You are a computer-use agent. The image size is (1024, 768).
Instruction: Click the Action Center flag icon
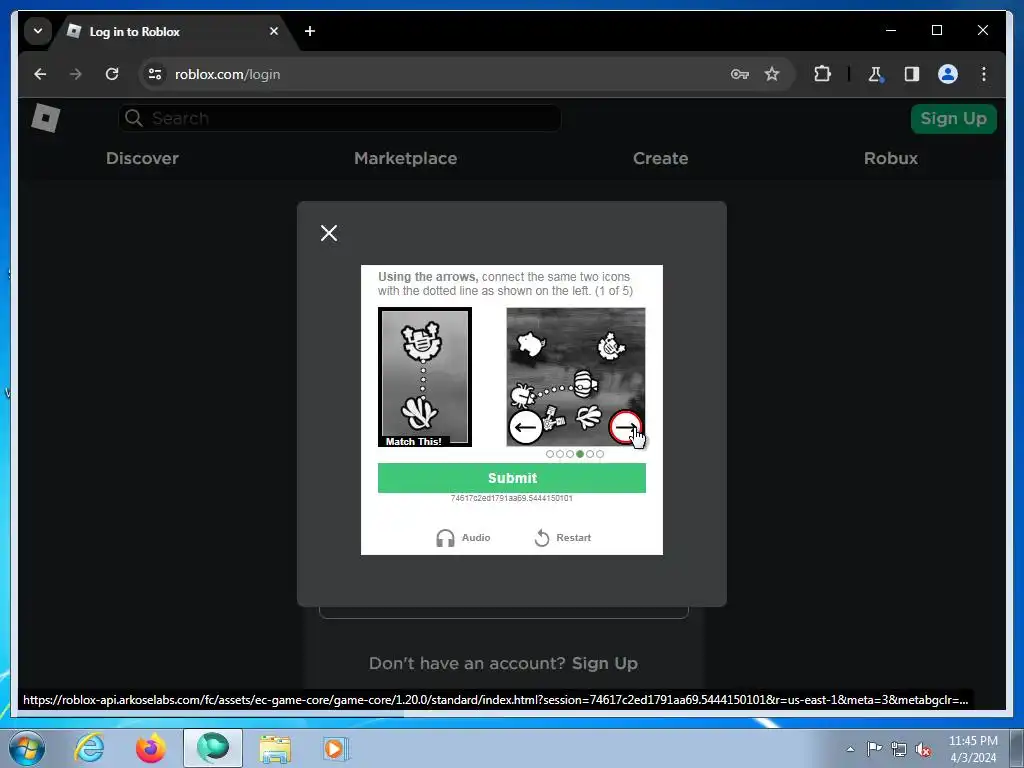coord(874,748)
